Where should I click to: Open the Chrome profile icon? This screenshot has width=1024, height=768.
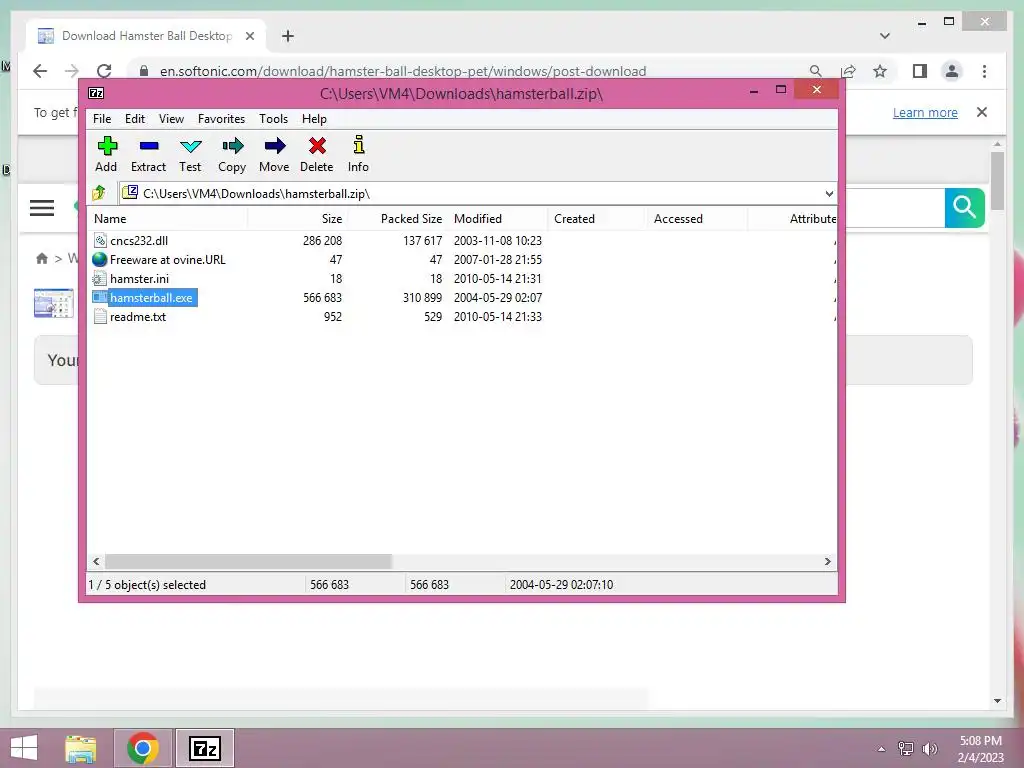click(x=952, y=71)
